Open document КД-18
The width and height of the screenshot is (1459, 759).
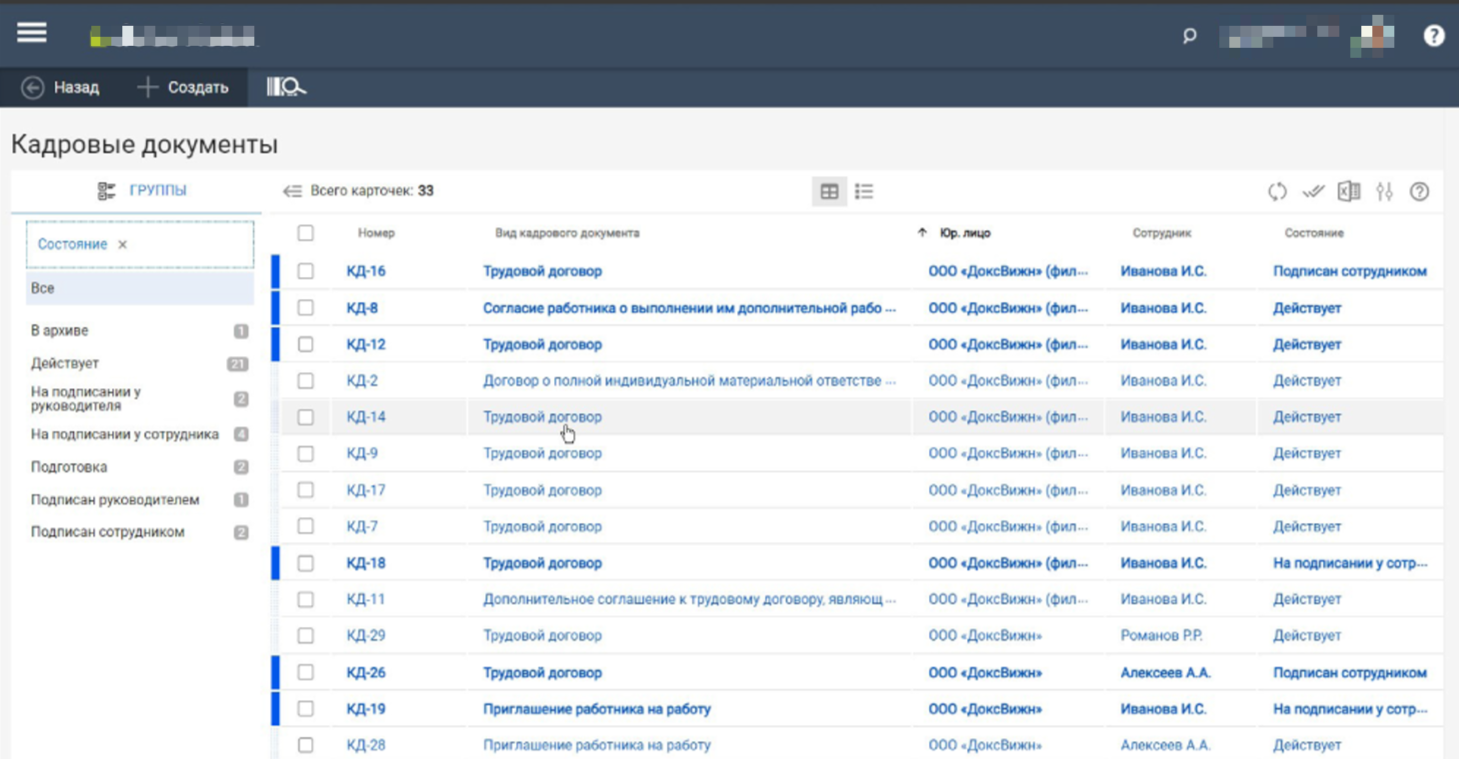(x=366, y=563)
